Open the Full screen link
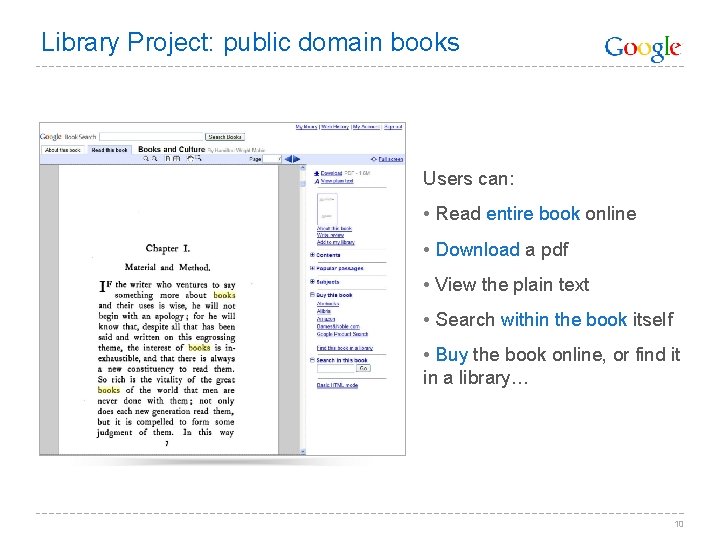Image resolution: width=720 pixels, height=540 pixels. point(391,159)
